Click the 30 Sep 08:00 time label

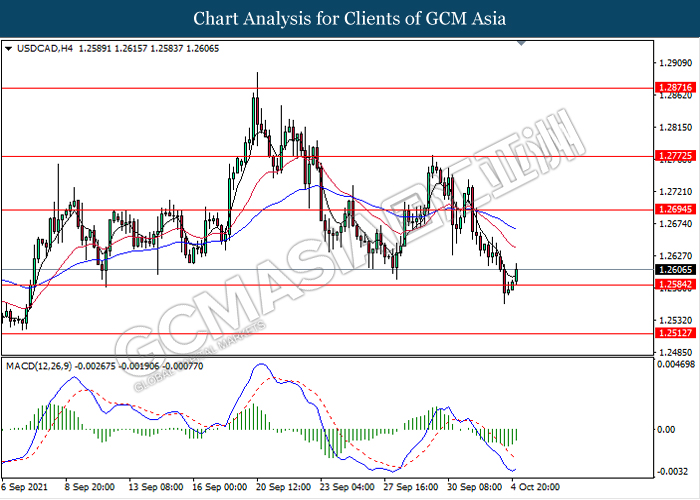click(x=475, y=487)
